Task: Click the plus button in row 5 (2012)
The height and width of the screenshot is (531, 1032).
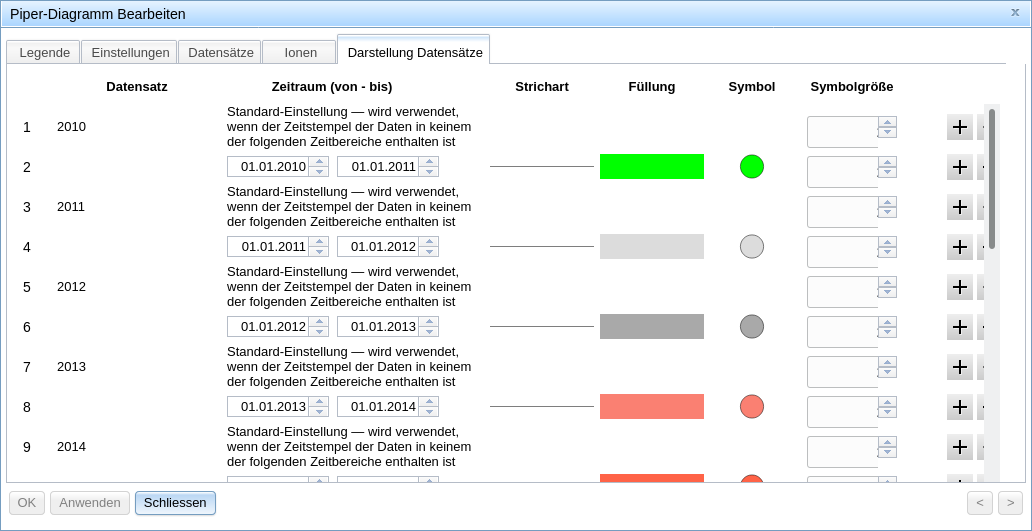Action: [959, 287]
